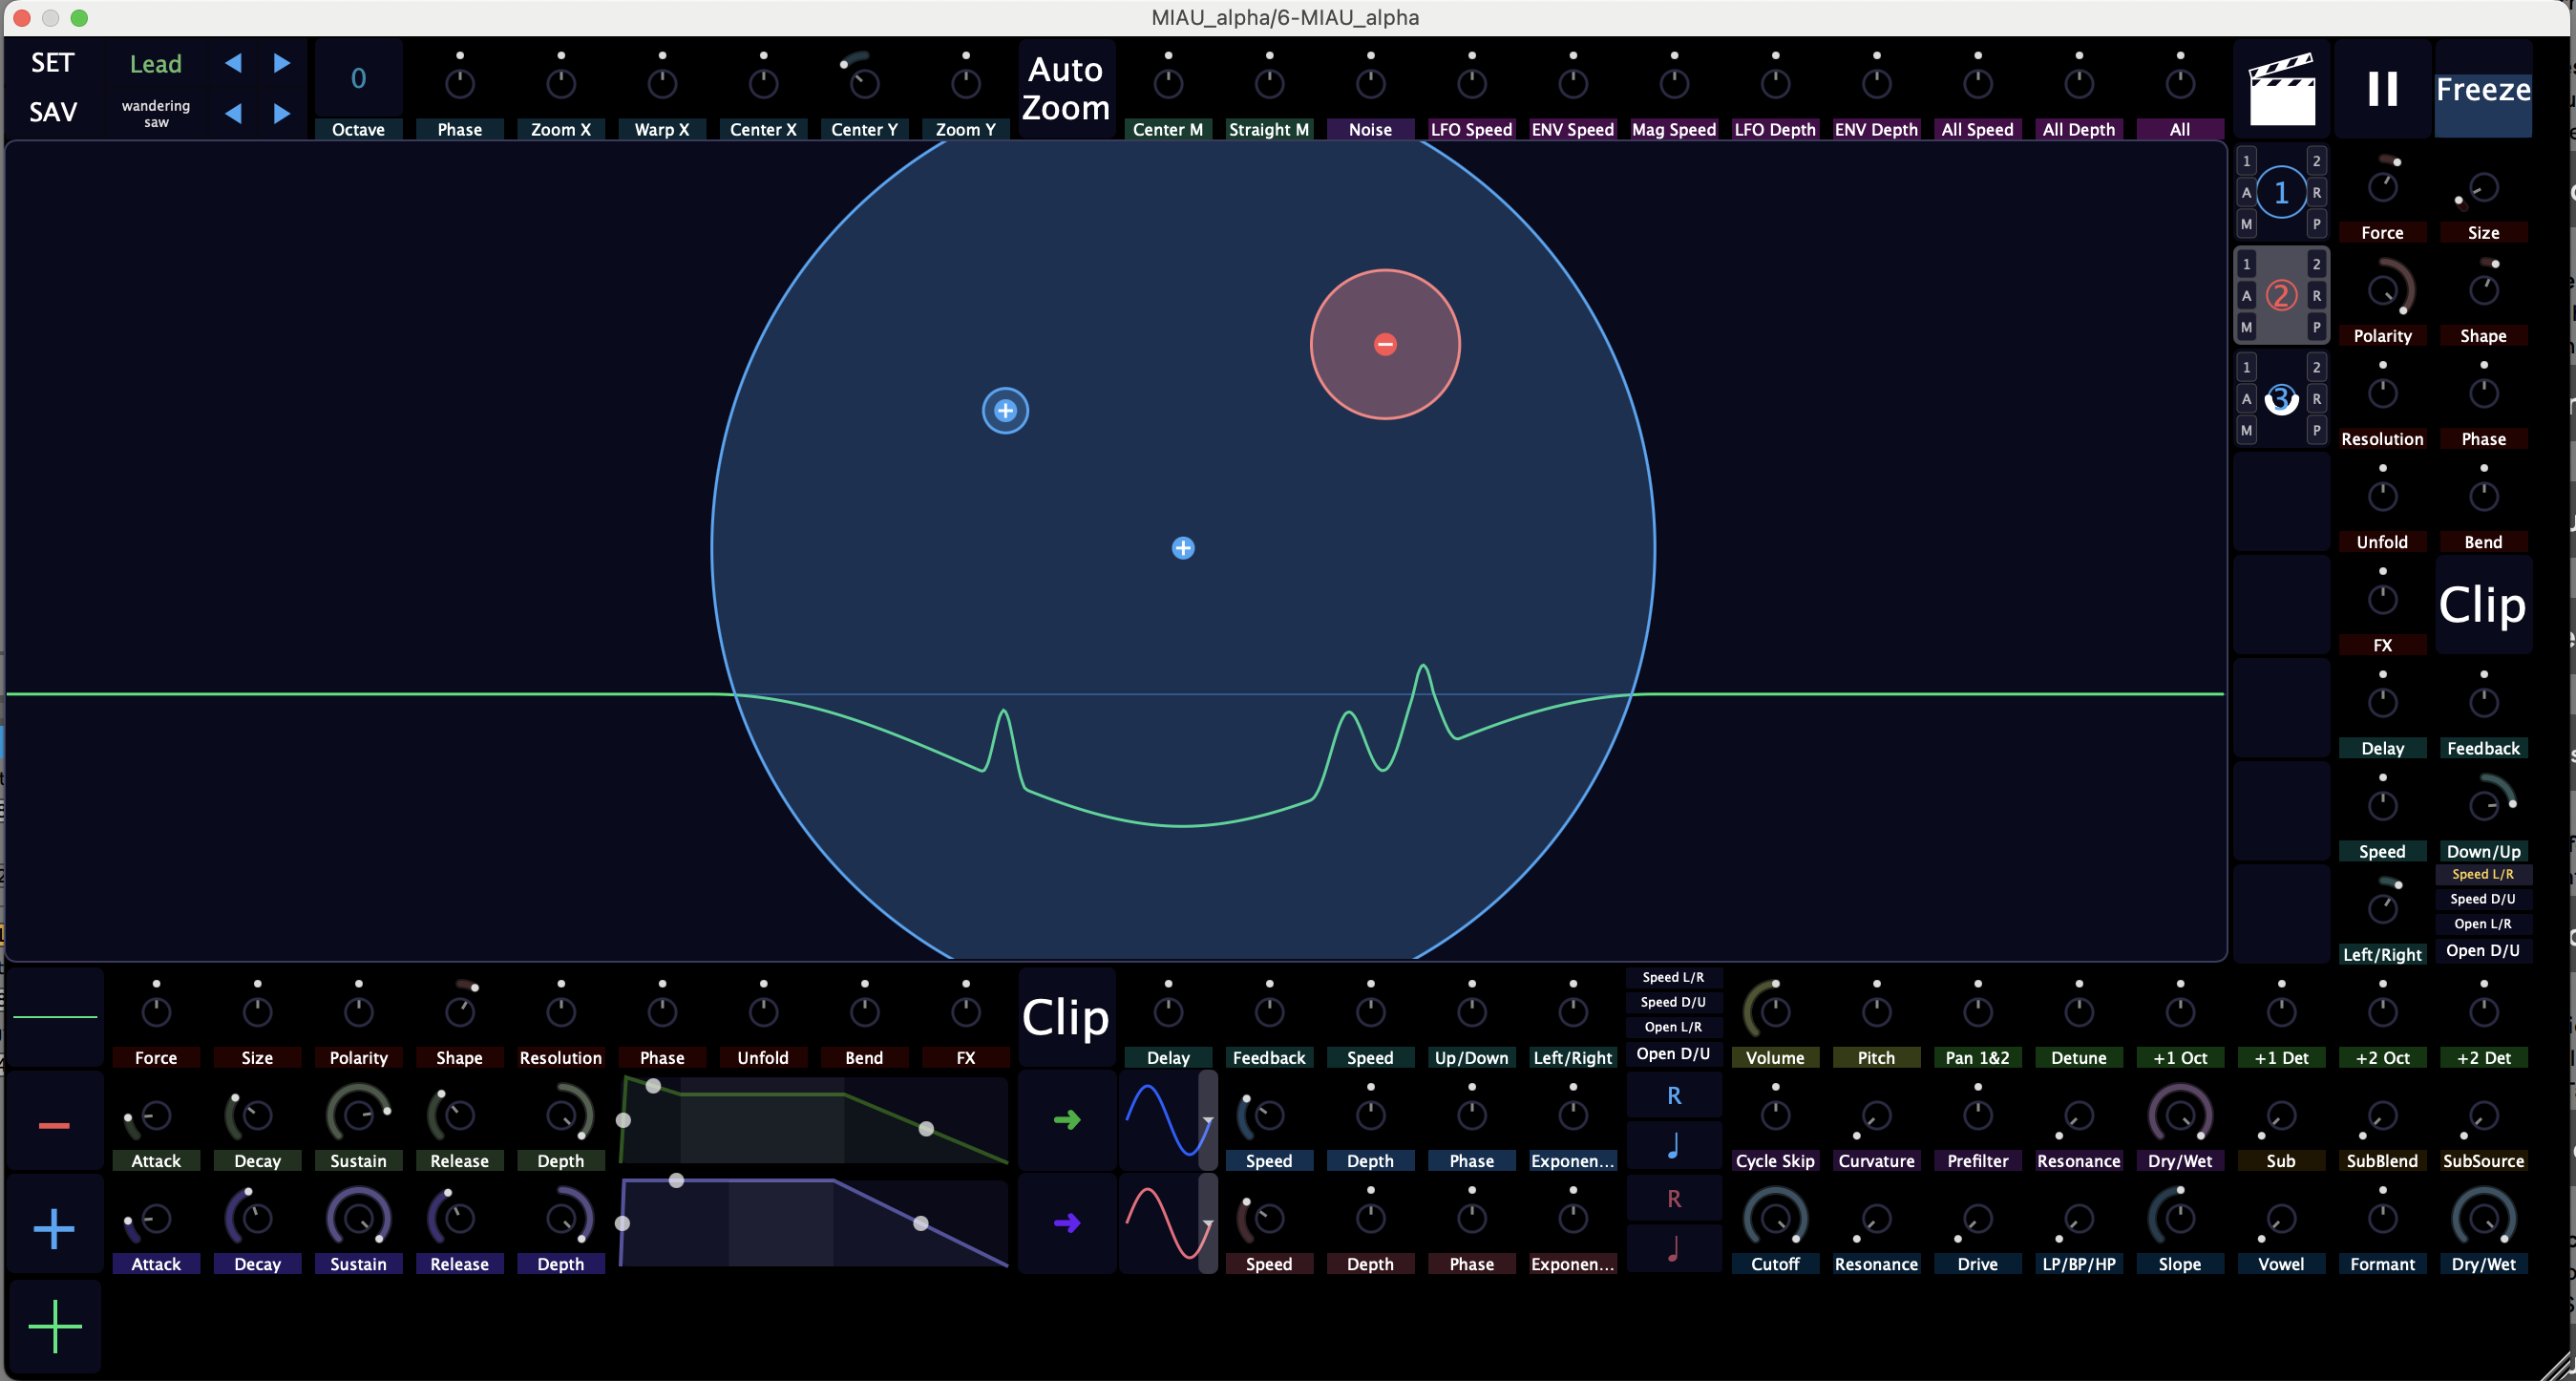Click the blue note icon for LFO sync
Image resolution: width=2576 pixels, height=1381 pixels.
(x=1673, y=1145)
